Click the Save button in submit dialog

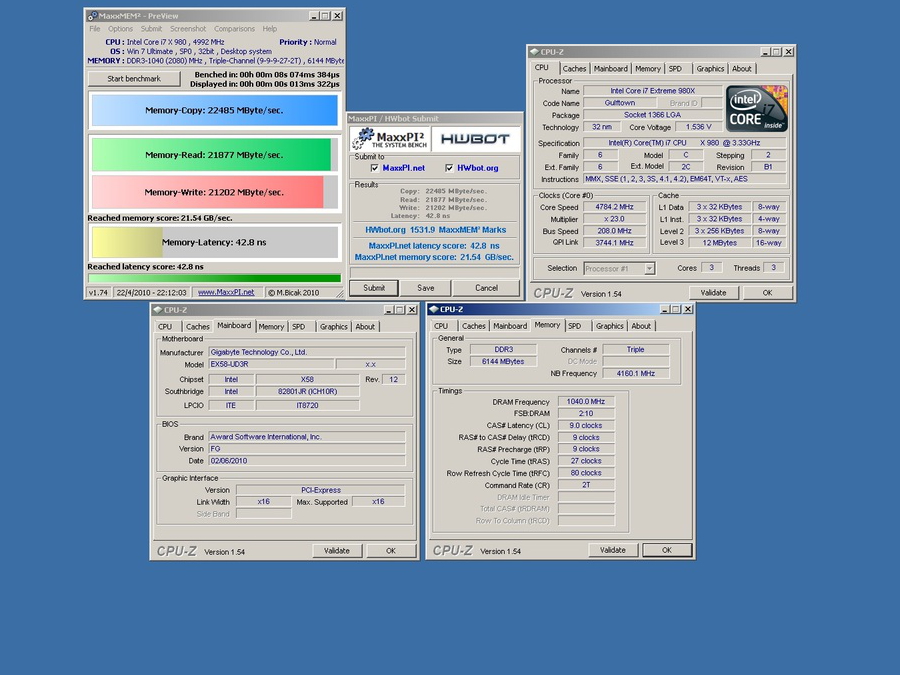point(425,288)
